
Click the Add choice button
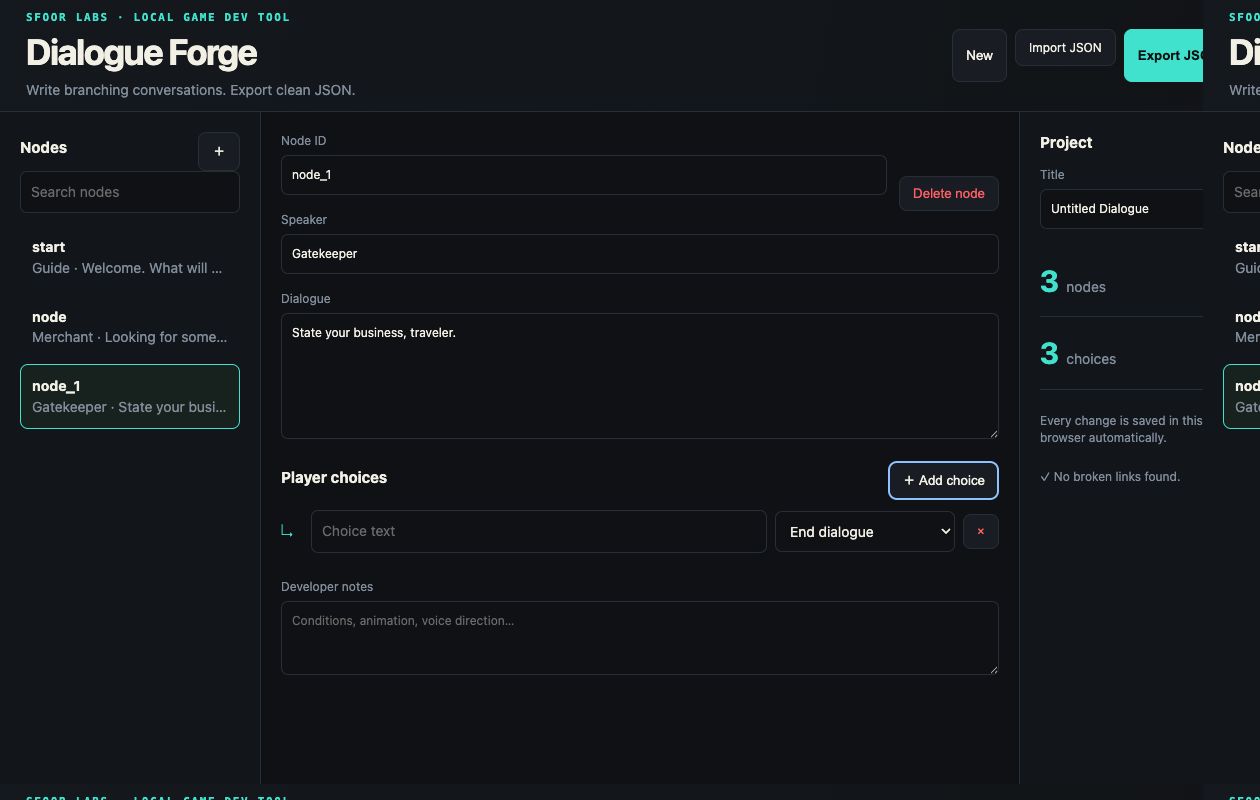[x=943, y=480]
